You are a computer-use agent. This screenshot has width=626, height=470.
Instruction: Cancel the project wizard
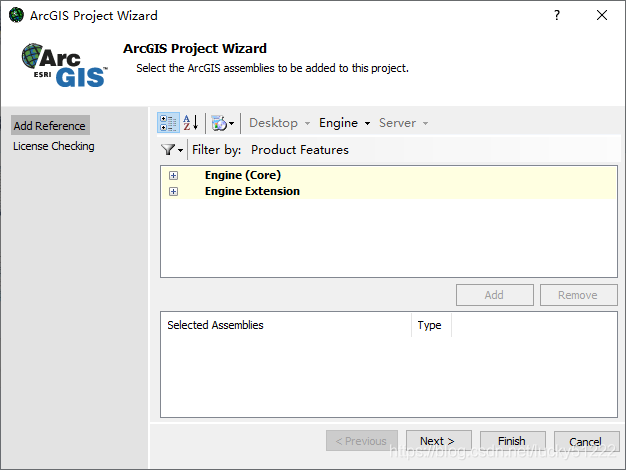coord(586,442)
